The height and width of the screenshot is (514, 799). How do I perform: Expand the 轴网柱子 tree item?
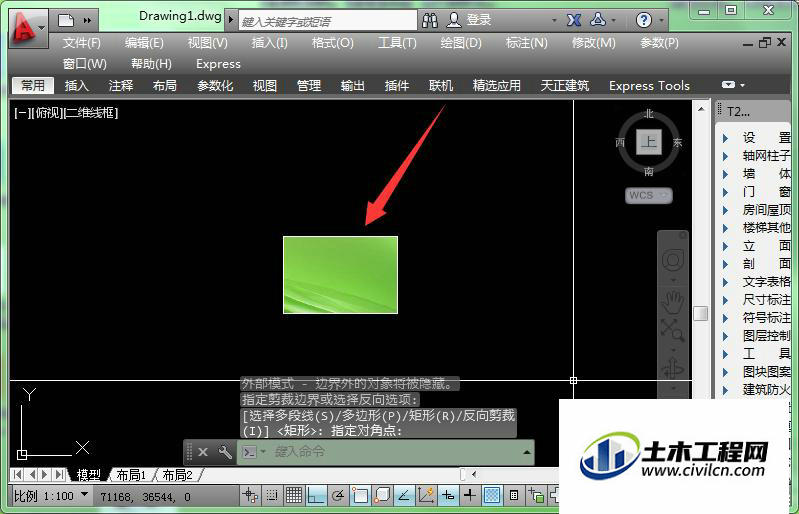(726, 156)
